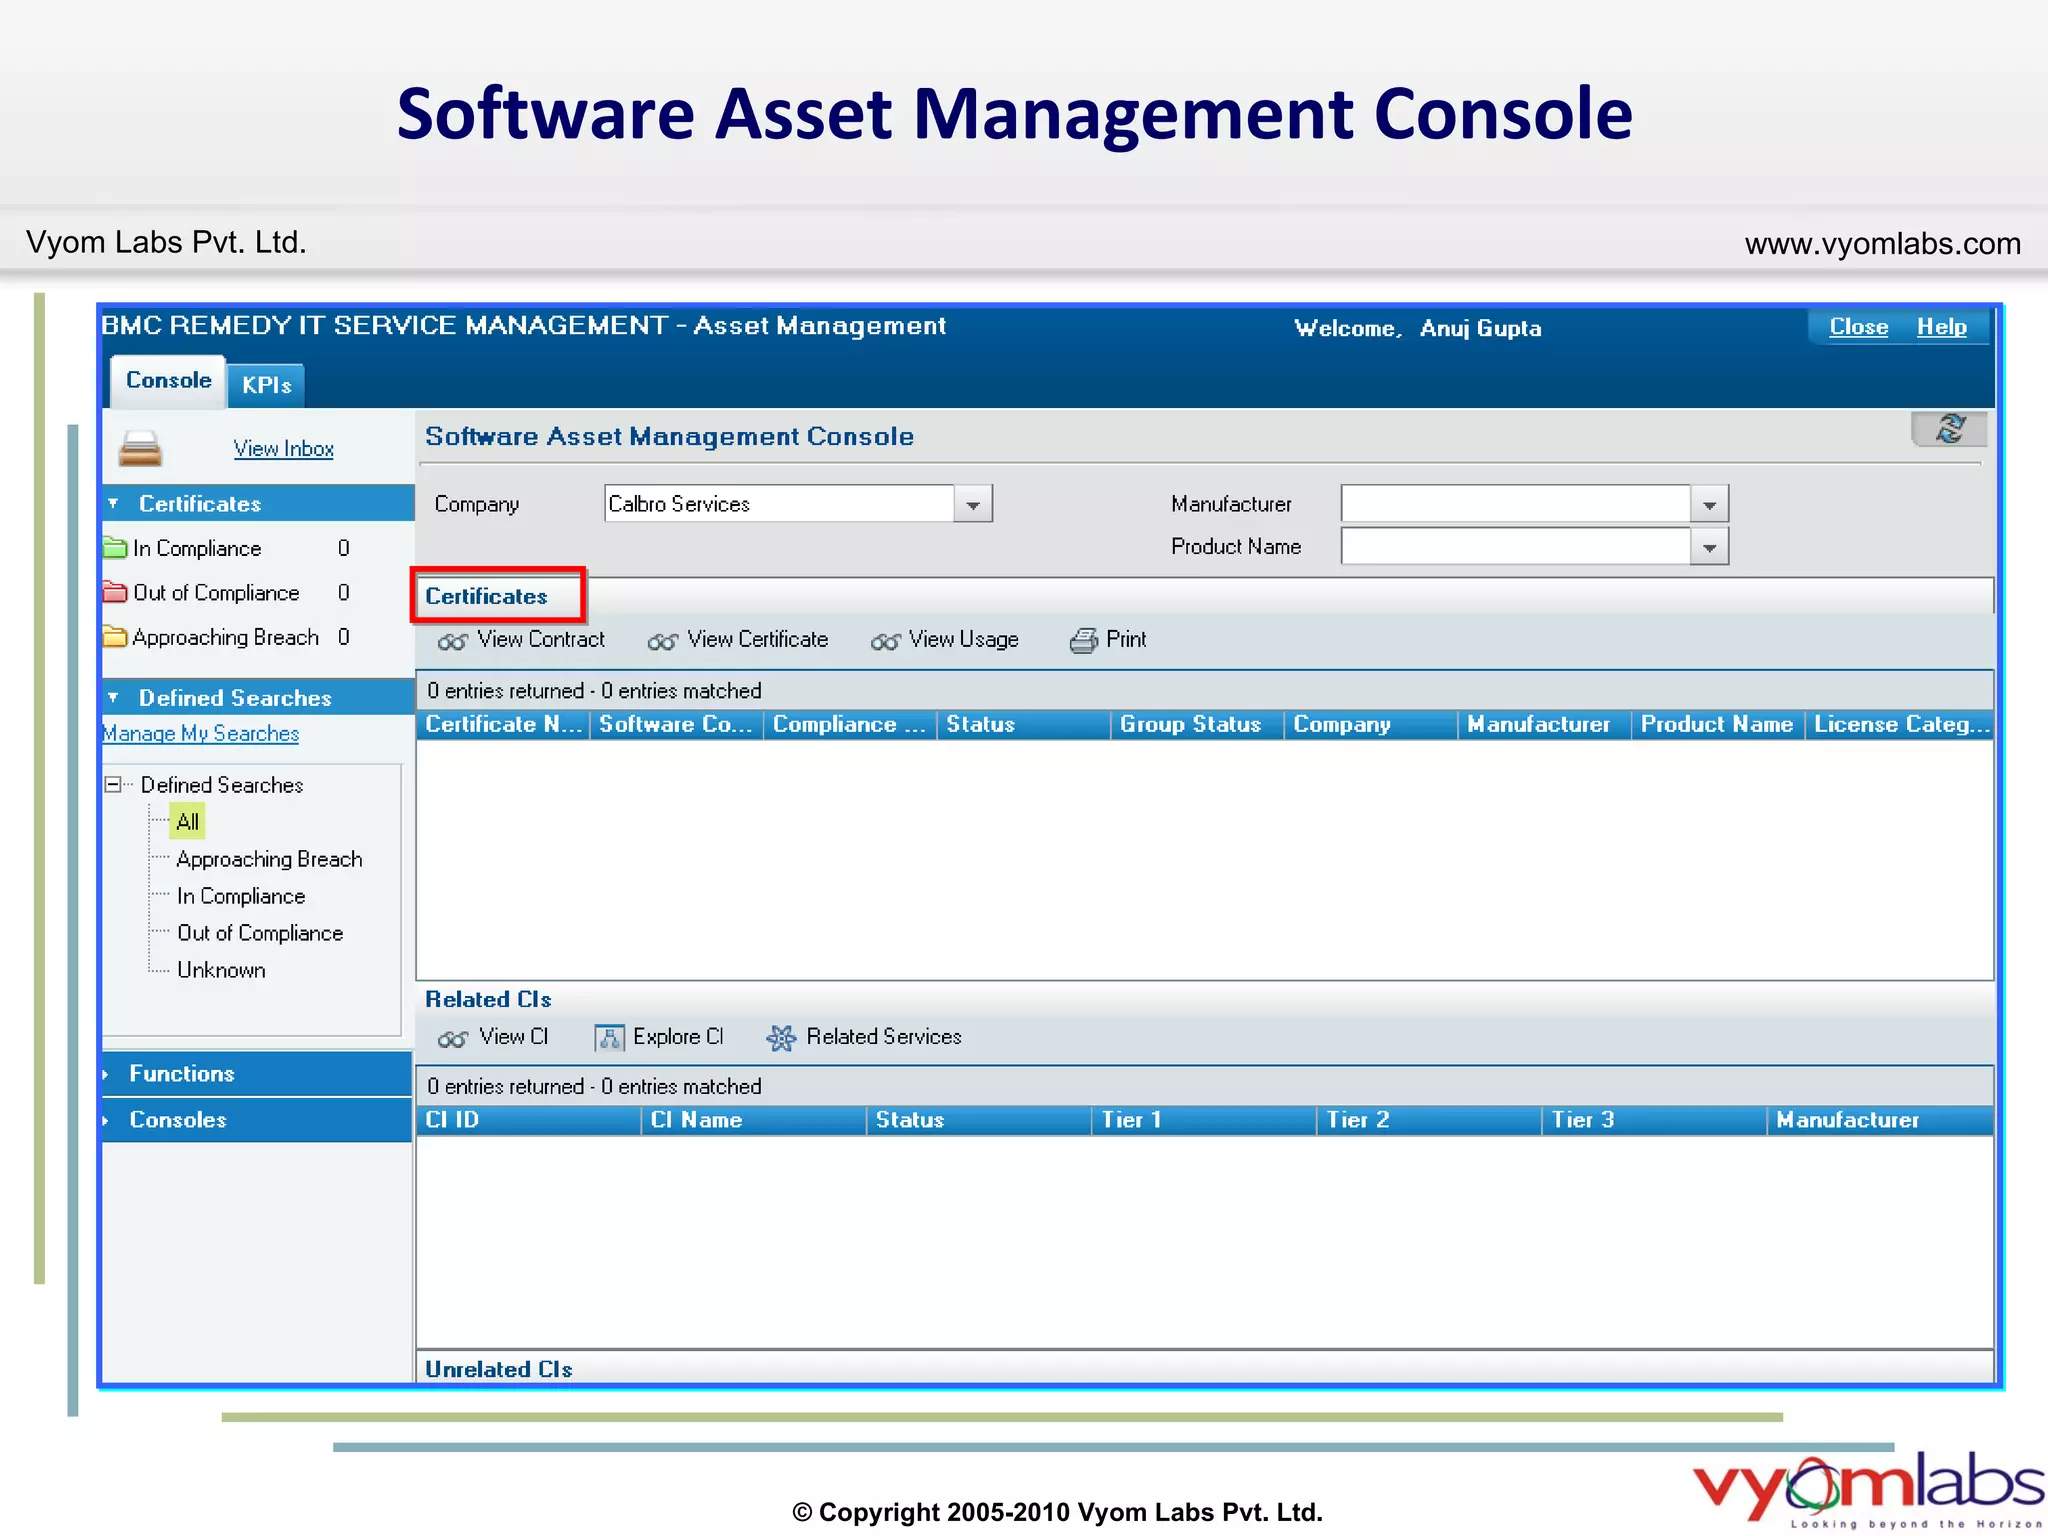Image resolution: width=2048 pixels, height=1536 pixels.
Task: Click the View Usage binoculars icon
Action: pyautogui.click(x=885, y=641)
